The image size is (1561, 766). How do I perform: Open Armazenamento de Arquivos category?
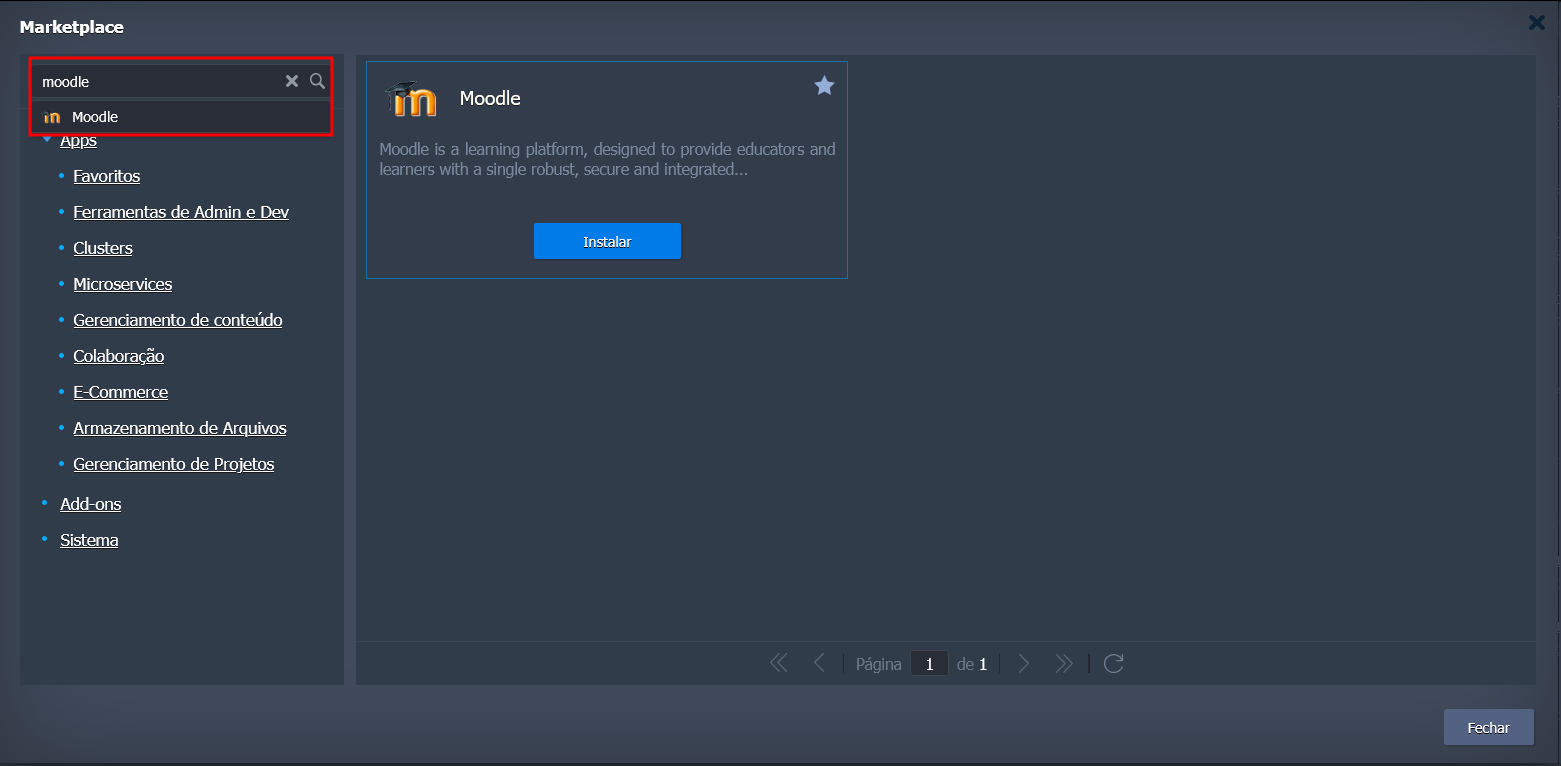tap(180, 428)
